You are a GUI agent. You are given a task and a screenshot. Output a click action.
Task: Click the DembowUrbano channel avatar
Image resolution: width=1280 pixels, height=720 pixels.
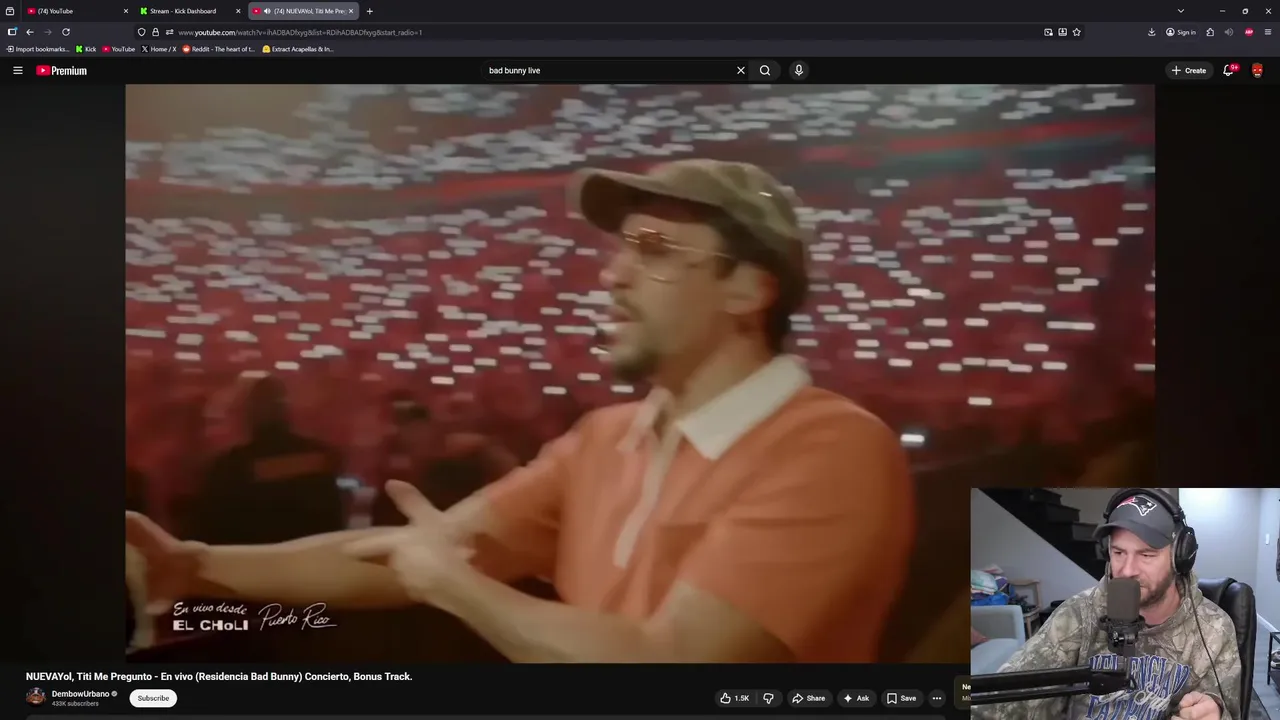point(36,697)
